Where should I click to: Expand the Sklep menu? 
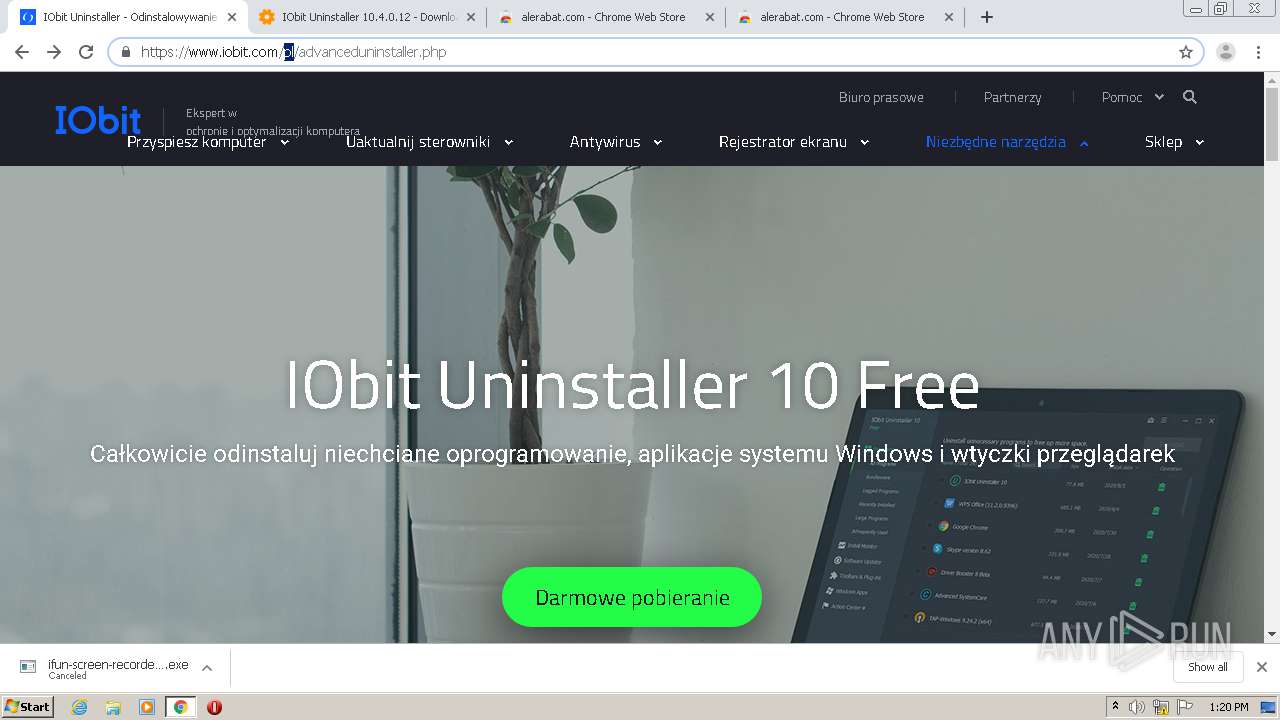tap(1174, 142)
